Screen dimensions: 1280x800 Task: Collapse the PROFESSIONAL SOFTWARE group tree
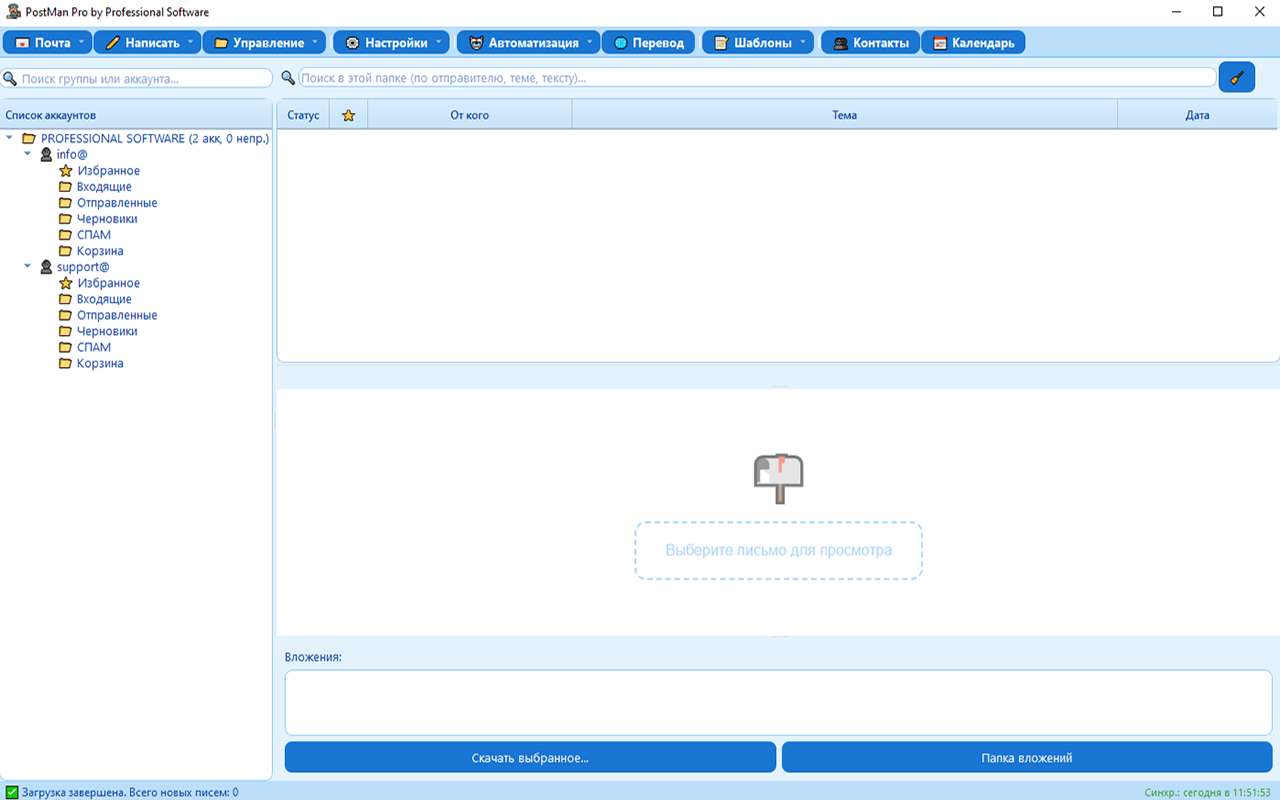click(x=10, y=139)
